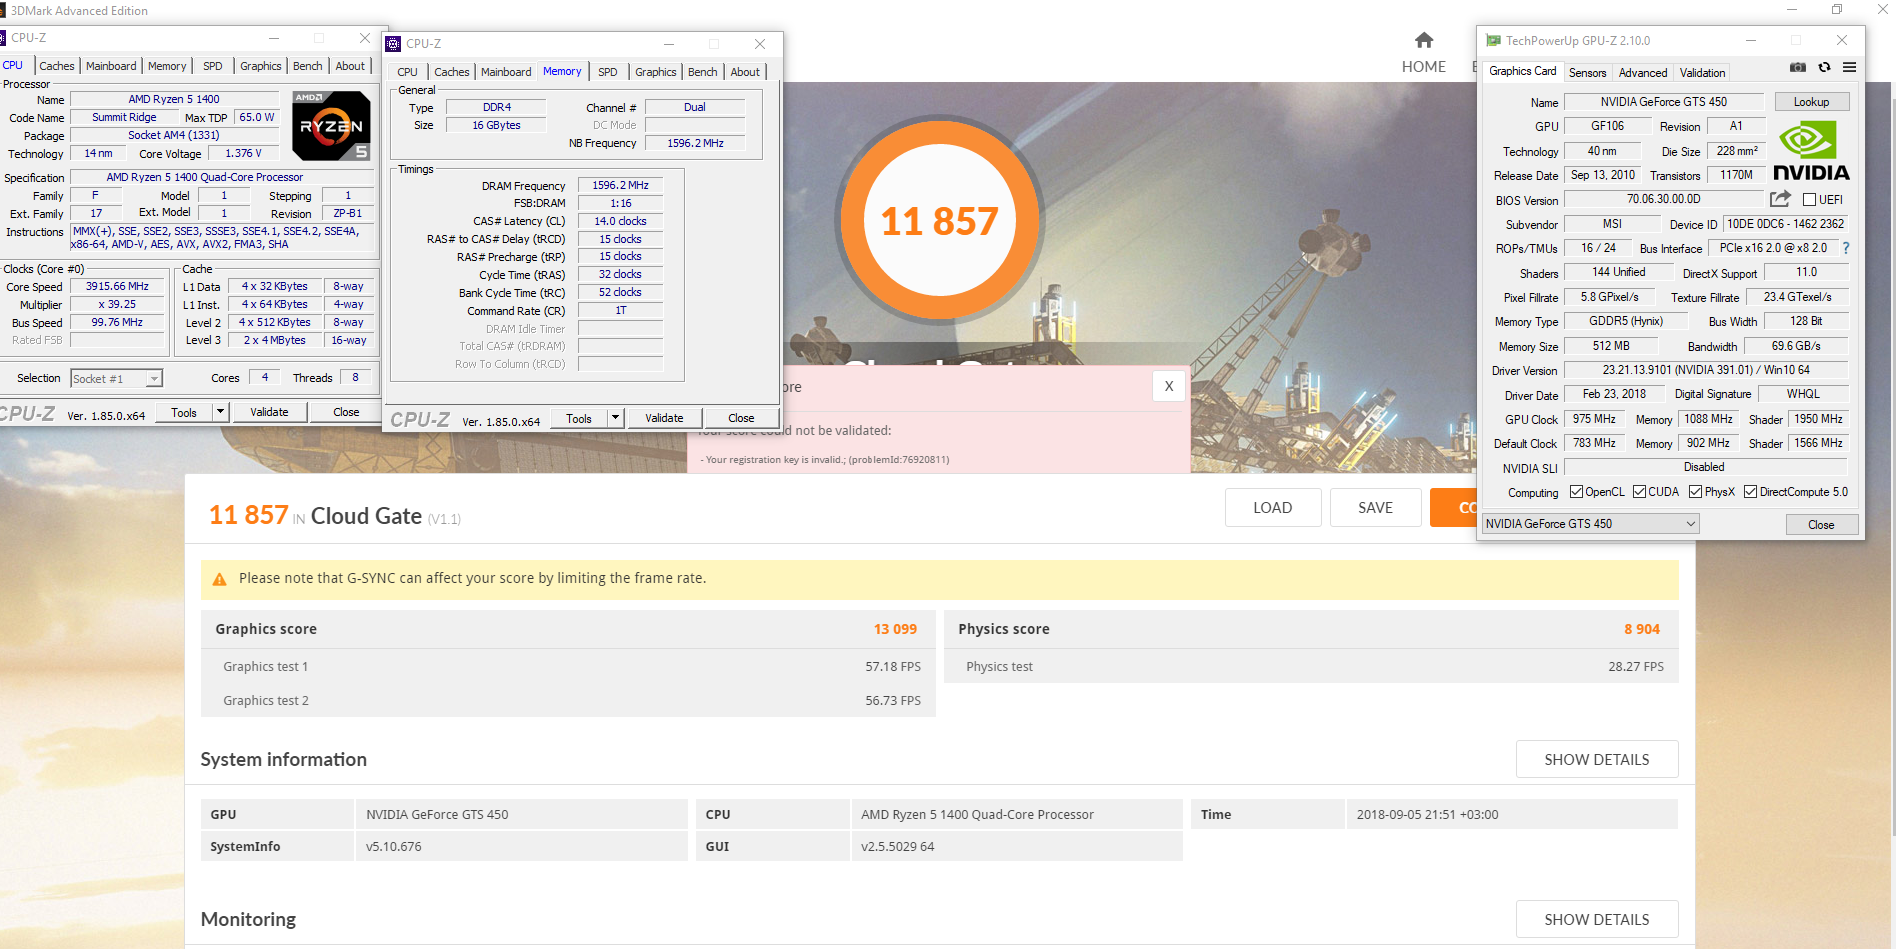Expand Tools dropdown arrow in Memory CPU-Z
Image resolution: width=1896 pixels, height=949 pixels.
pos(616,418)
